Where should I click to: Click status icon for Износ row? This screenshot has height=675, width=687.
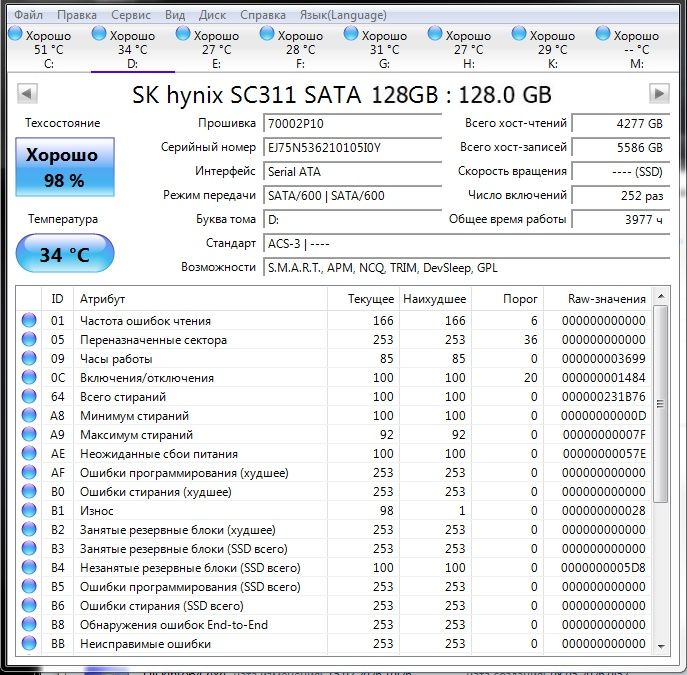click(29, 510)
